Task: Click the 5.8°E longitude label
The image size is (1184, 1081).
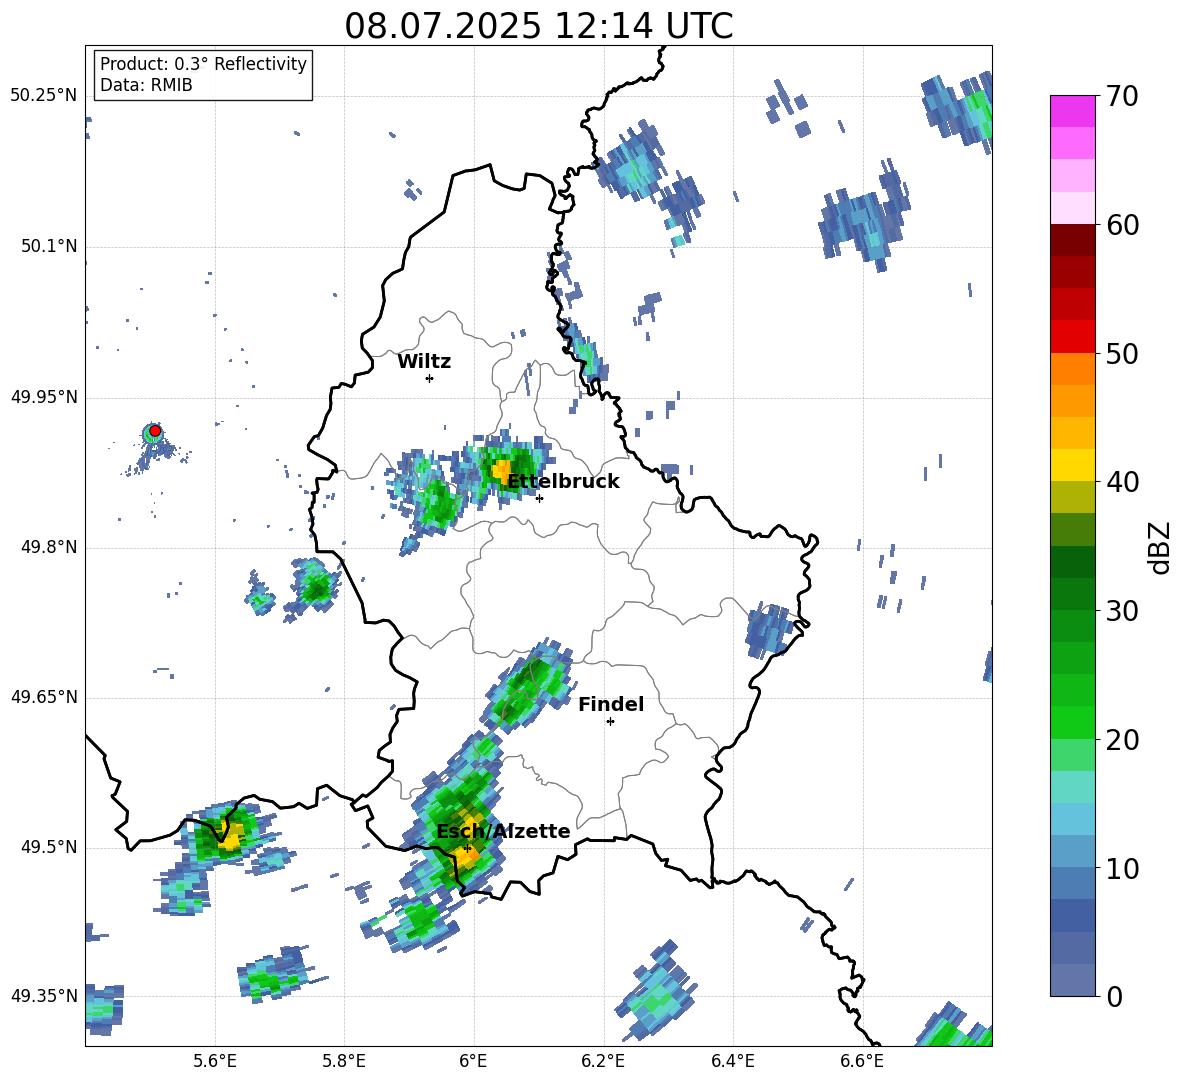Action: click(x=344, y=1061)
